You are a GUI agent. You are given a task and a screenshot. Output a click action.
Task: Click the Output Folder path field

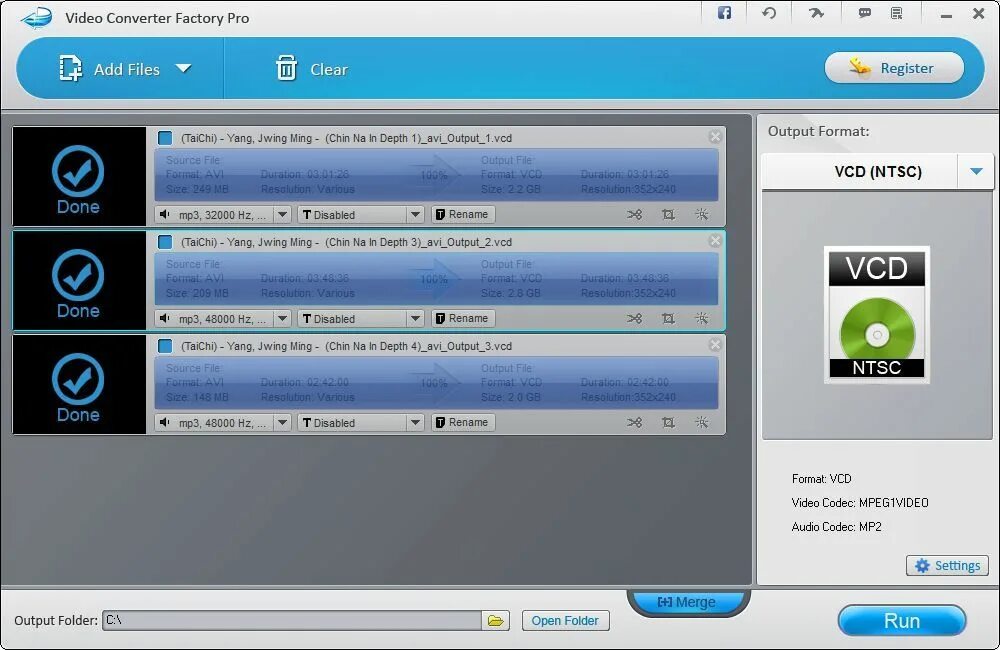[292, 621]
